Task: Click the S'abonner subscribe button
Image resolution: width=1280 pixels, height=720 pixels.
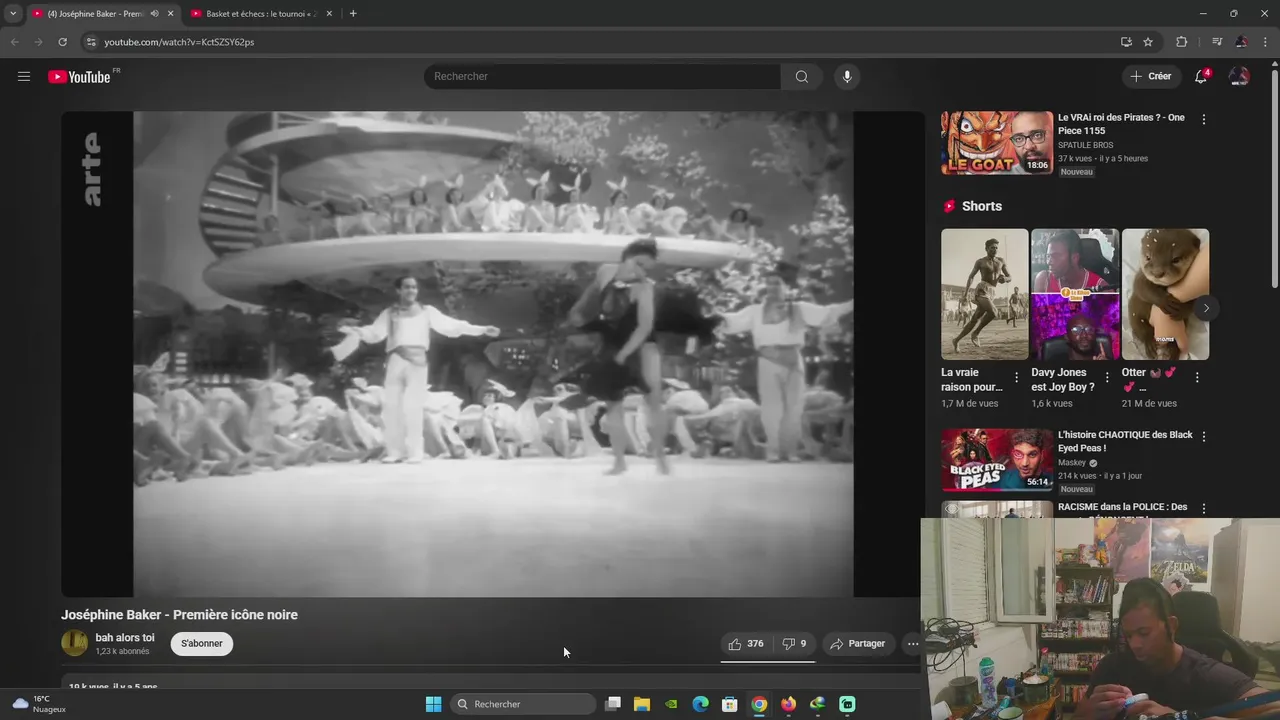Action: click(202, 644)
